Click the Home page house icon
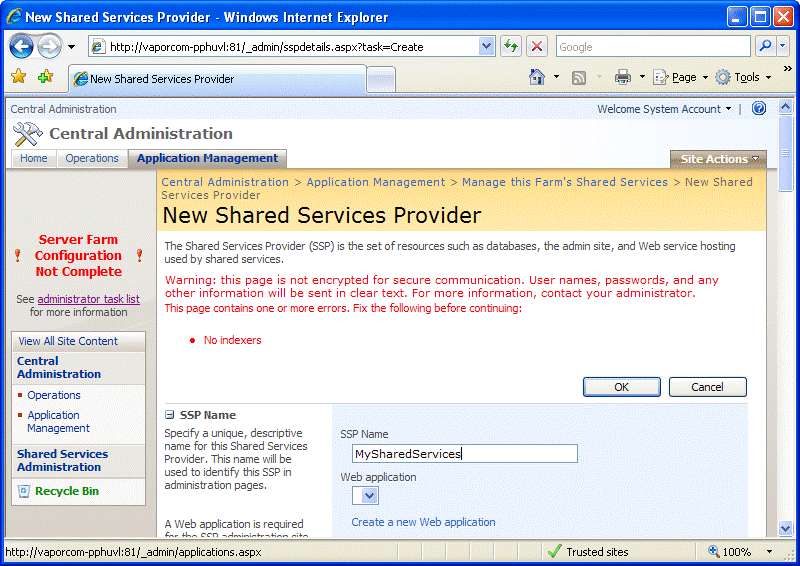 click(537, 77)
